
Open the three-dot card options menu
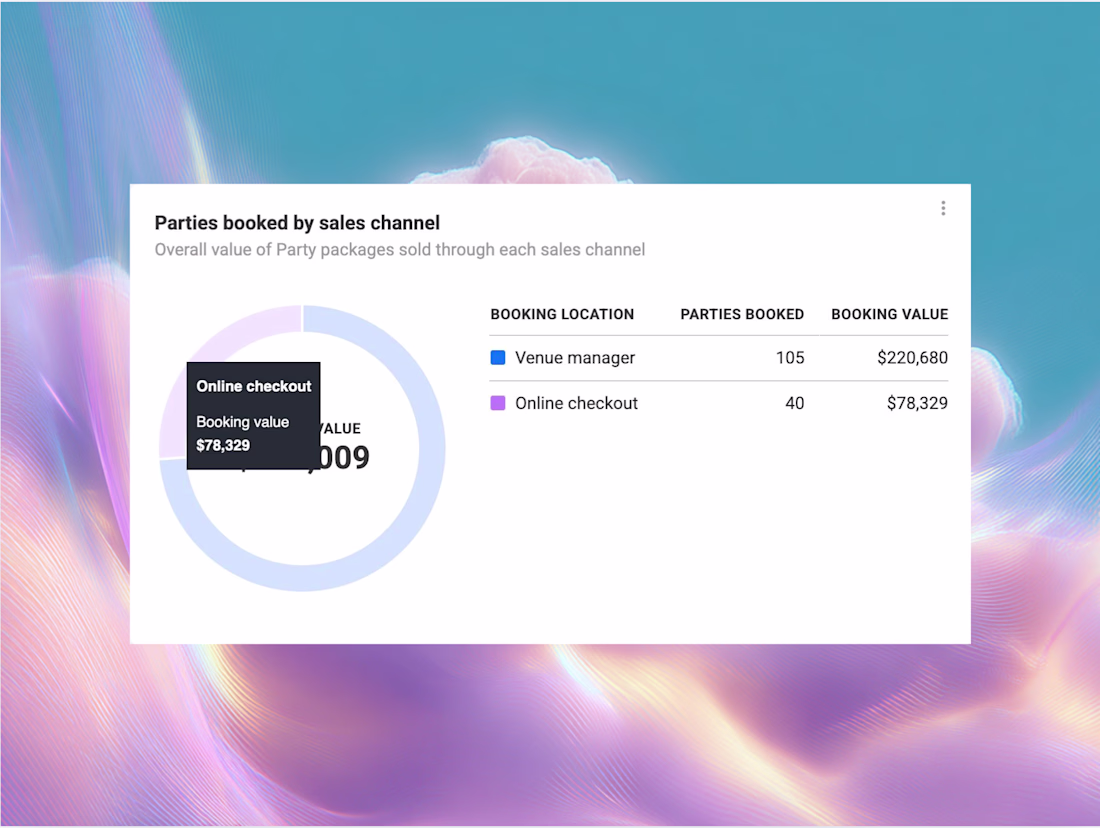(x=943, y=208)
